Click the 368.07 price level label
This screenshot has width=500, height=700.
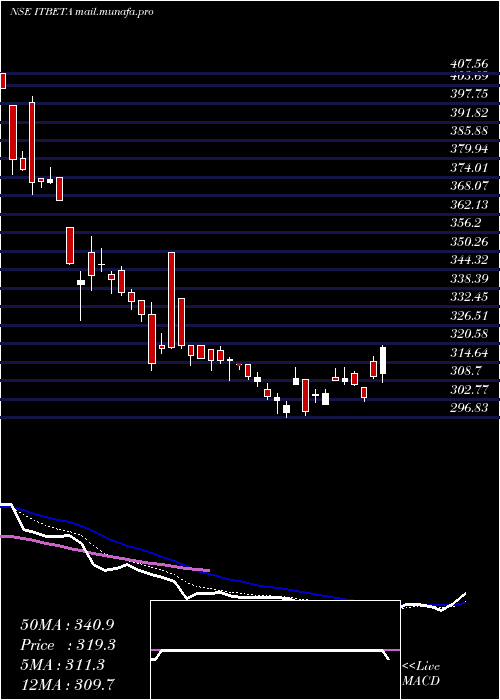469,186
